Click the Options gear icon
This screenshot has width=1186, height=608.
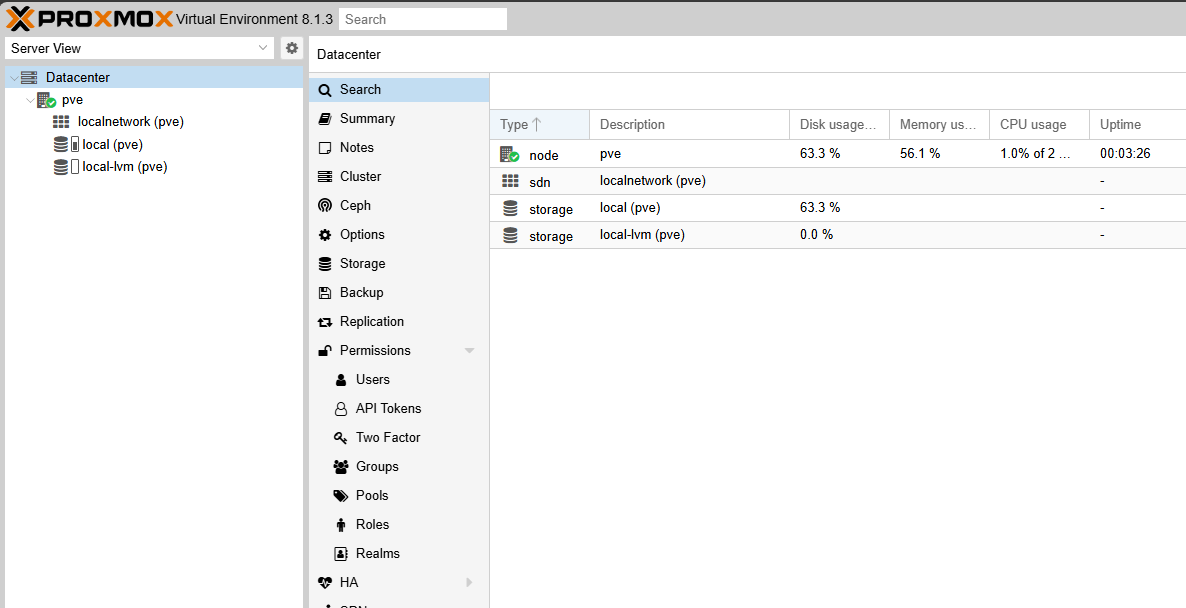click(325, 234)
